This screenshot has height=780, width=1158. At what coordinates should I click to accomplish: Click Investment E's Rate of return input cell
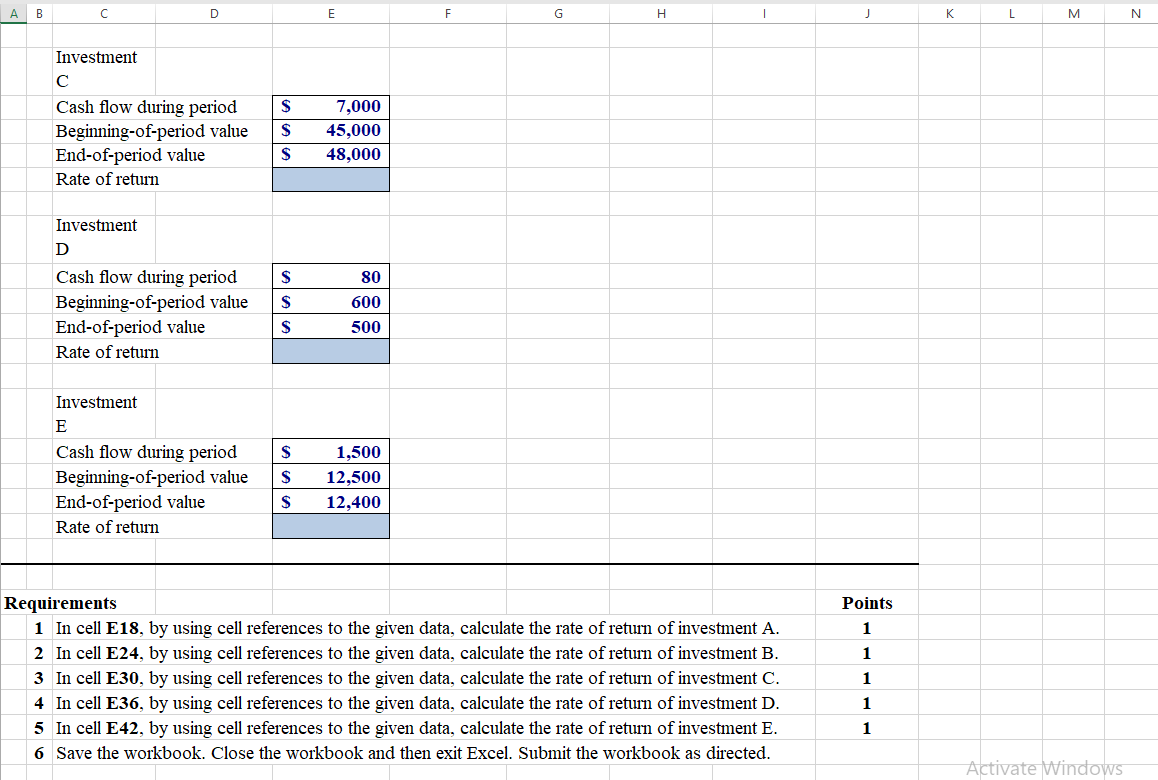(330, 526)
